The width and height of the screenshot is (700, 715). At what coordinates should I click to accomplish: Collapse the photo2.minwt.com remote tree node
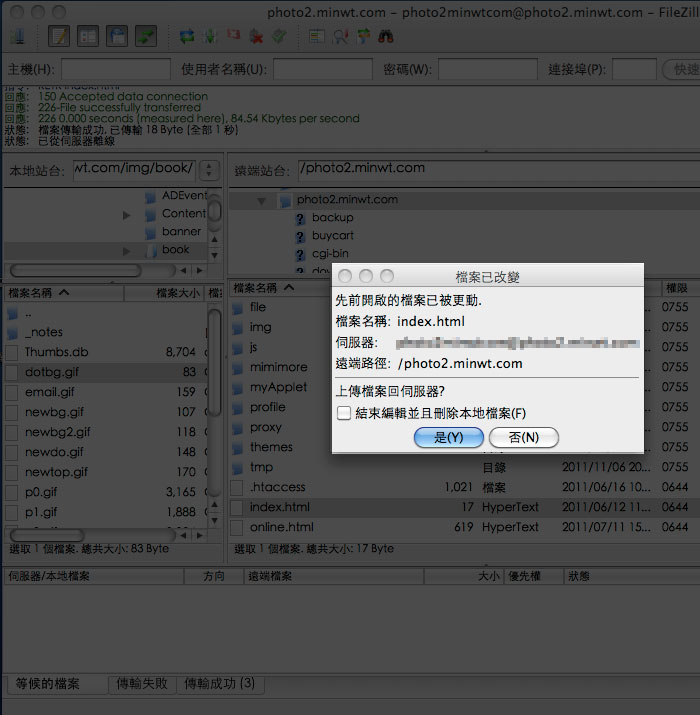click(261, 201)
